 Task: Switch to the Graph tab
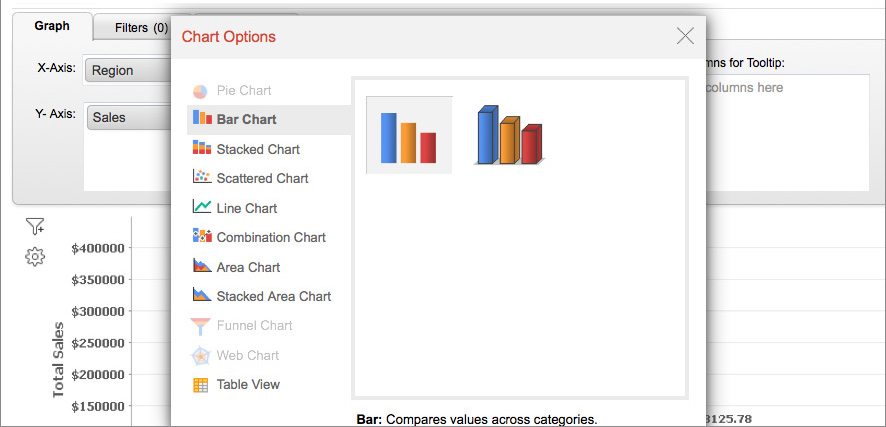(52, 27)
